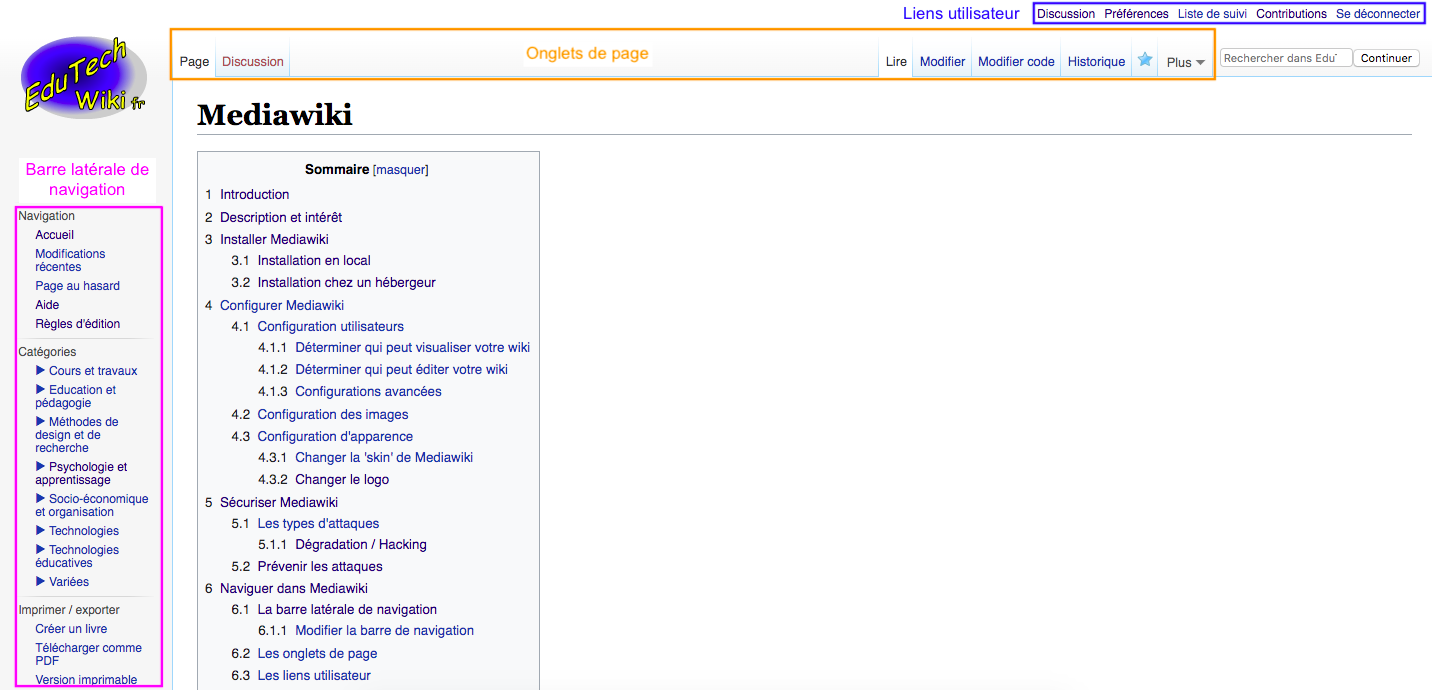
Task: Jump to Sécuriser Mediawiki section
Action: click(x=279, y=502)
